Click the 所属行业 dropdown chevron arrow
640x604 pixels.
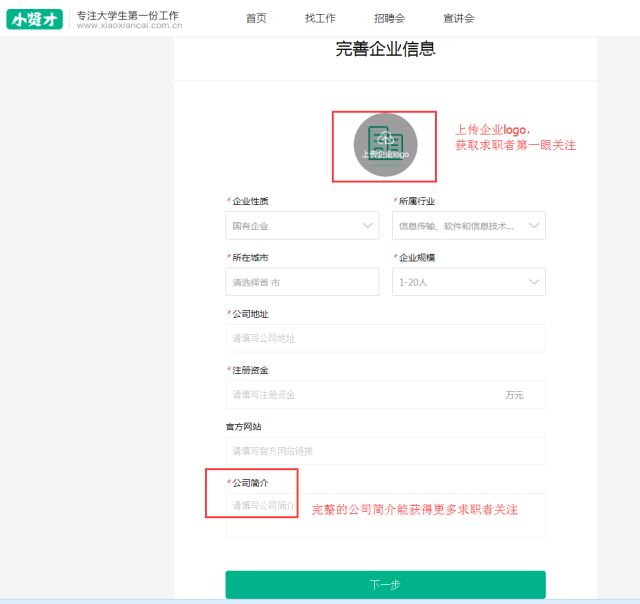pyautogui.click(x=534, y=225)
